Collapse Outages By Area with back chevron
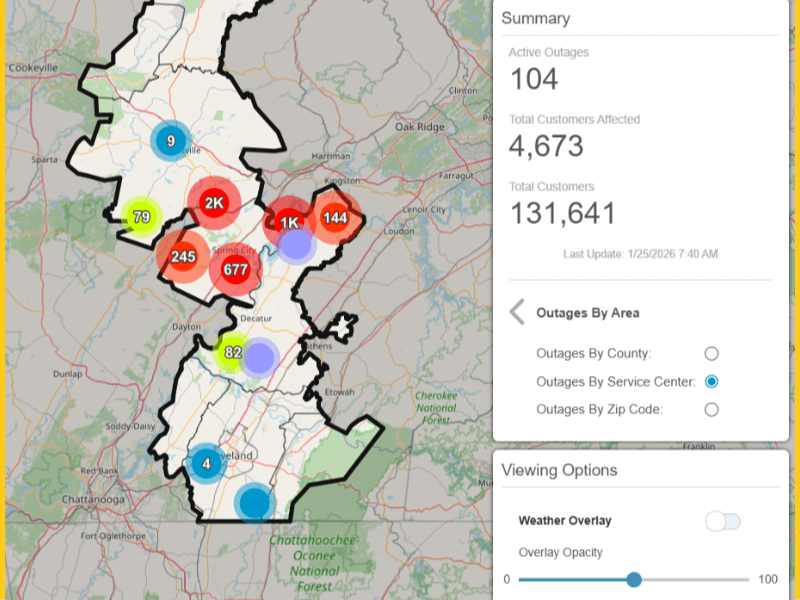Screen dimensions: 800x600 (x=517, y=313)
